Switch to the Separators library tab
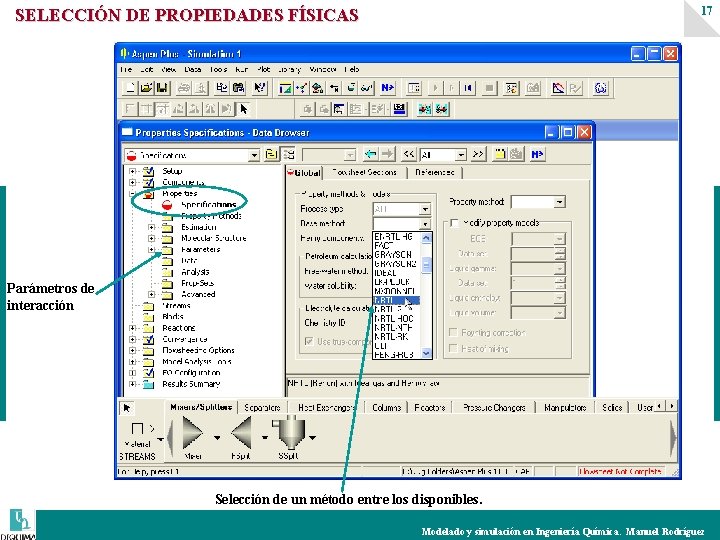Screen dimensions: 720x540 [262, 407]
